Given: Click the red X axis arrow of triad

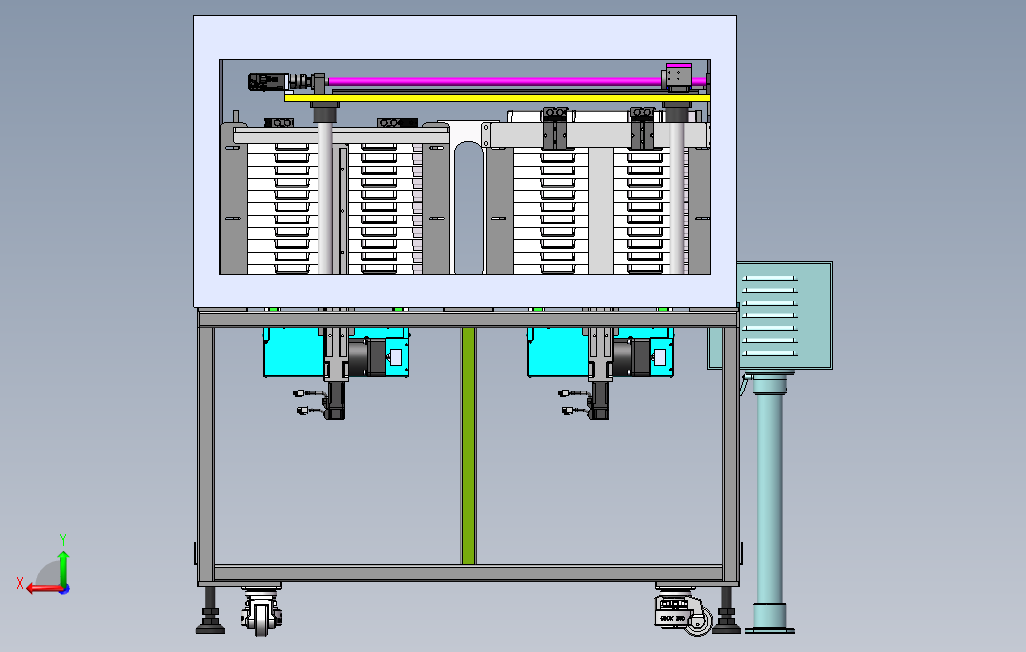Looking at the screenshot, I should [44, 589].
